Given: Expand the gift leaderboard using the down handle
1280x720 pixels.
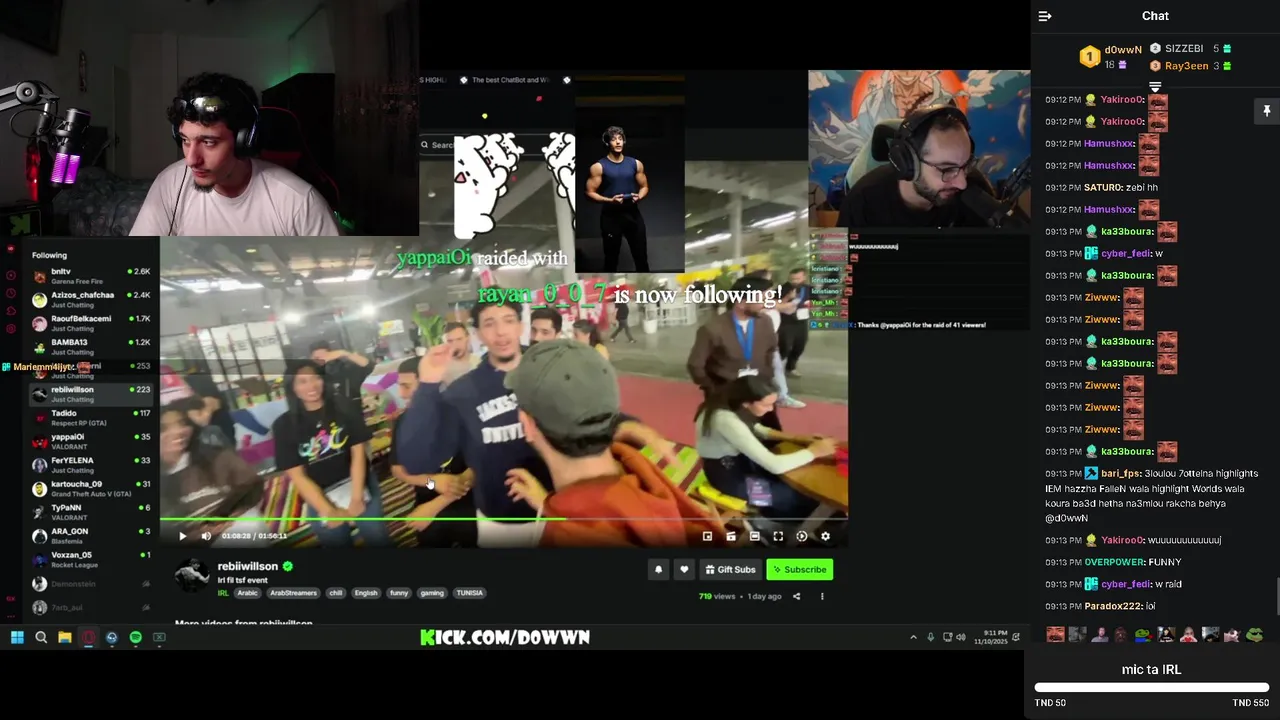Looking at the screenshot, I should pos(1155,87).
